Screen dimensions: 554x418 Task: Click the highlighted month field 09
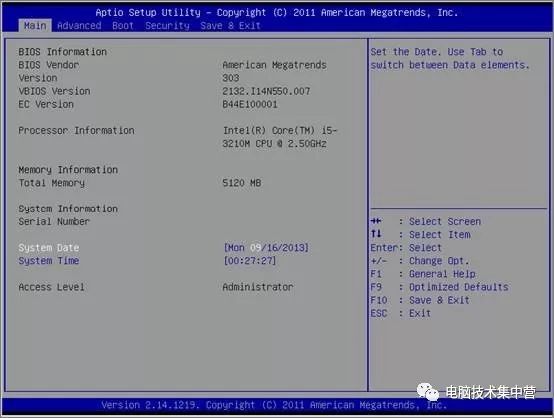point(255,248)
